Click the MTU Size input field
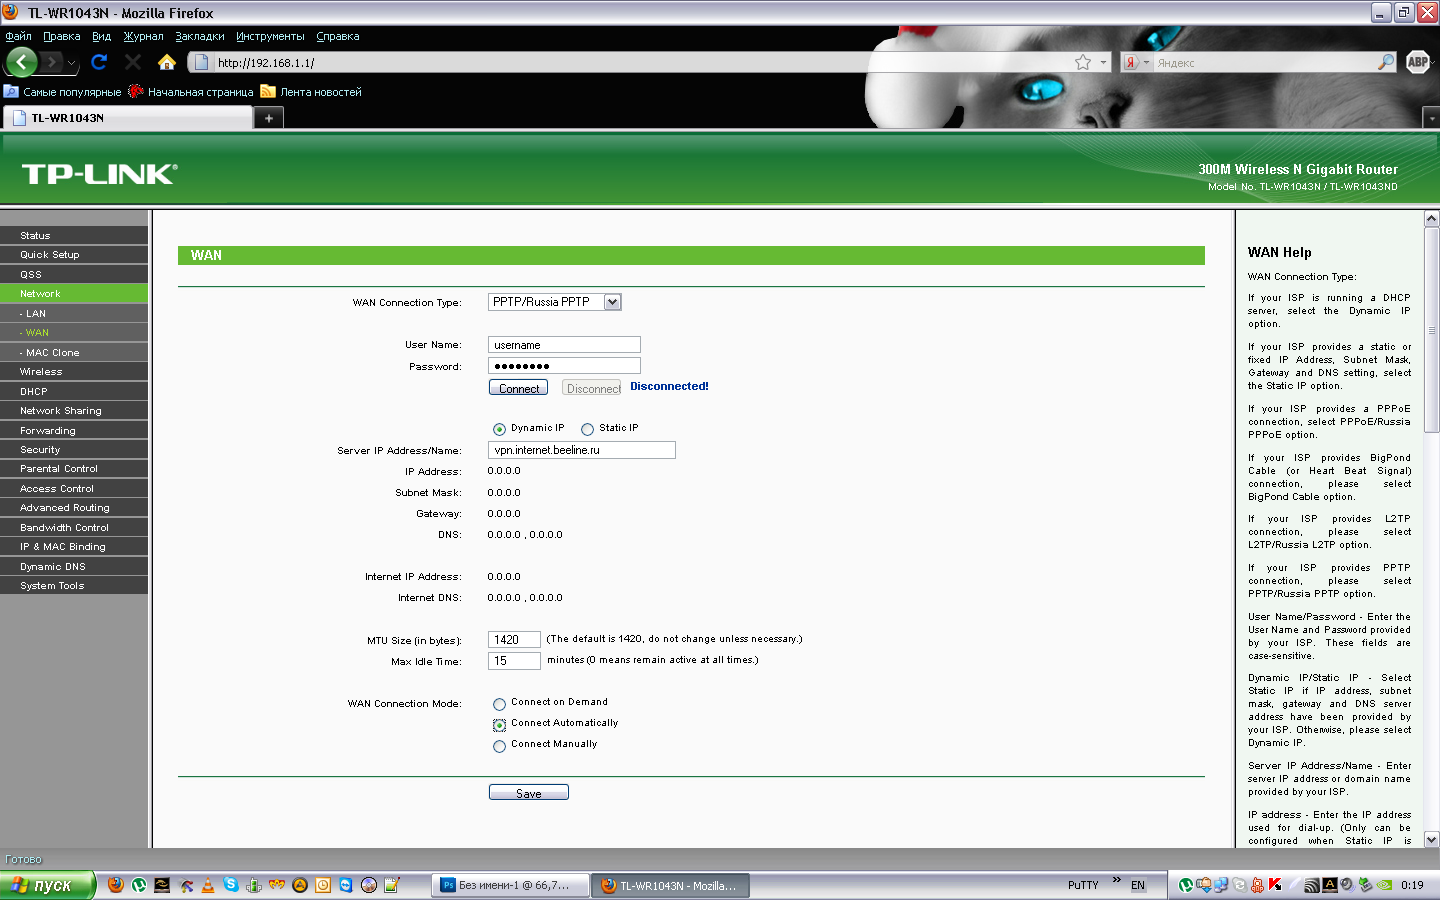1440x900 pixels. [514, 640]
